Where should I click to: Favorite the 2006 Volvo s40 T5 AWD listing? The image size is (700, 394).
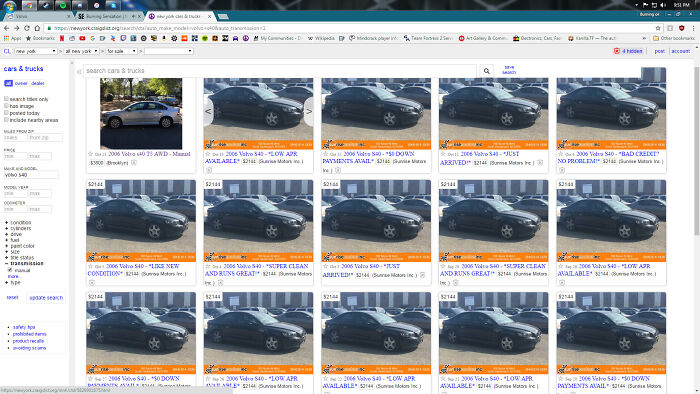[x=91, y=154]
